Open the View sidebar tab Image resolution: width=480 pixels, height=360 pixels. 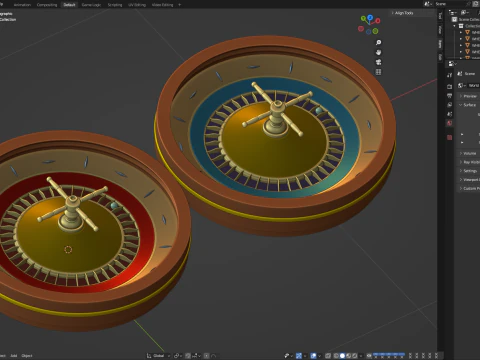click(440, 30)
